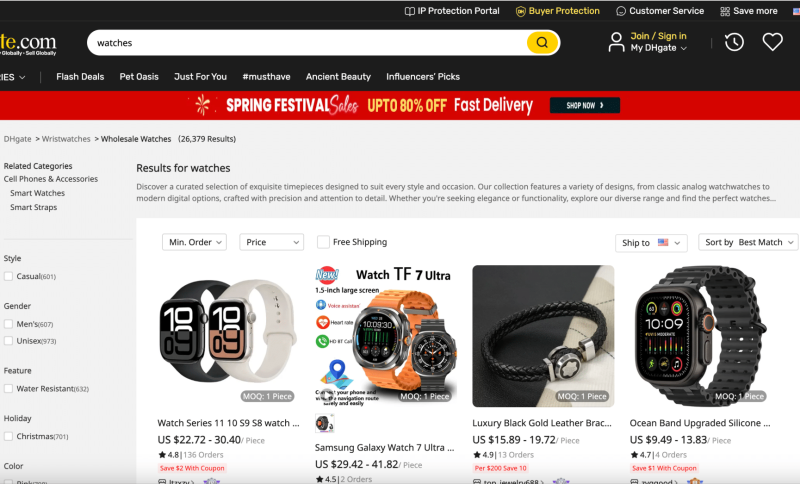The width and height of the screenshot is (800, 484).
Task: Open the wishlist heart icon
Action: [x=772, y=42]
